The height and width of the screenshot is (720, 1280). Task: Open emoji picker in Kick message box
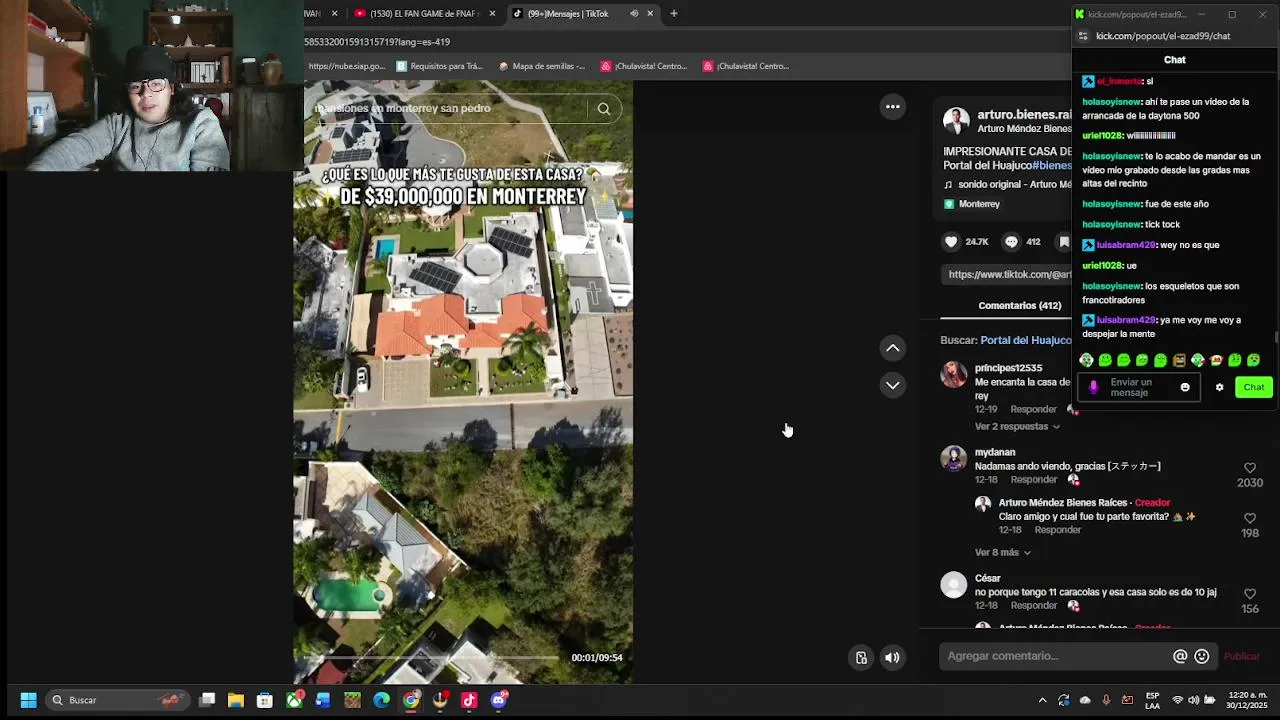pos(1185,387)
